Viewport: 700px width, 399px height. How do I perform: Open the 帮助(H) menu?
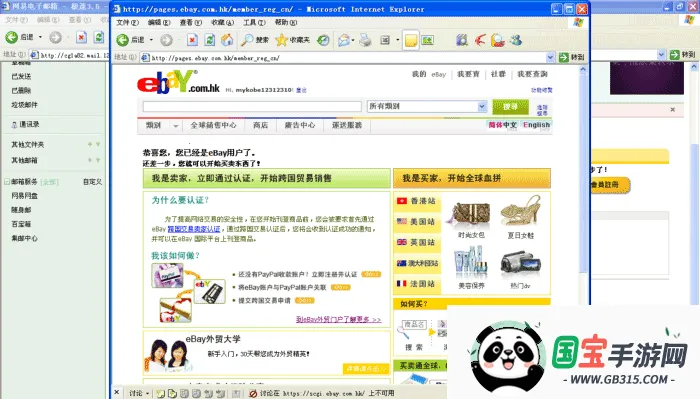[x=286, y=22]
